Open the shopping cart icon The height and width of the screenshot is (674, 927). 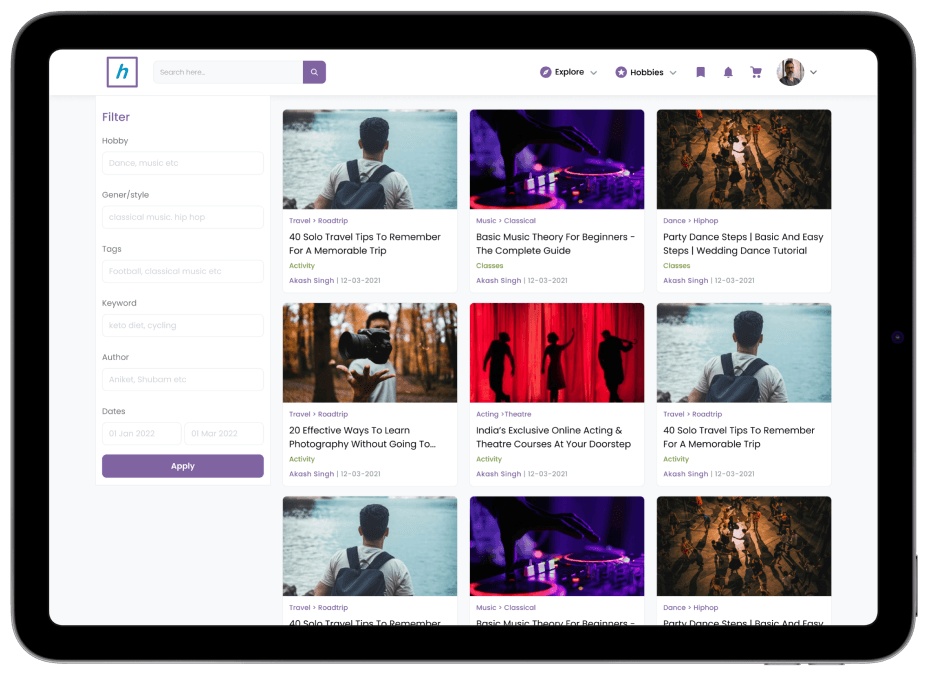click(756, 72)
